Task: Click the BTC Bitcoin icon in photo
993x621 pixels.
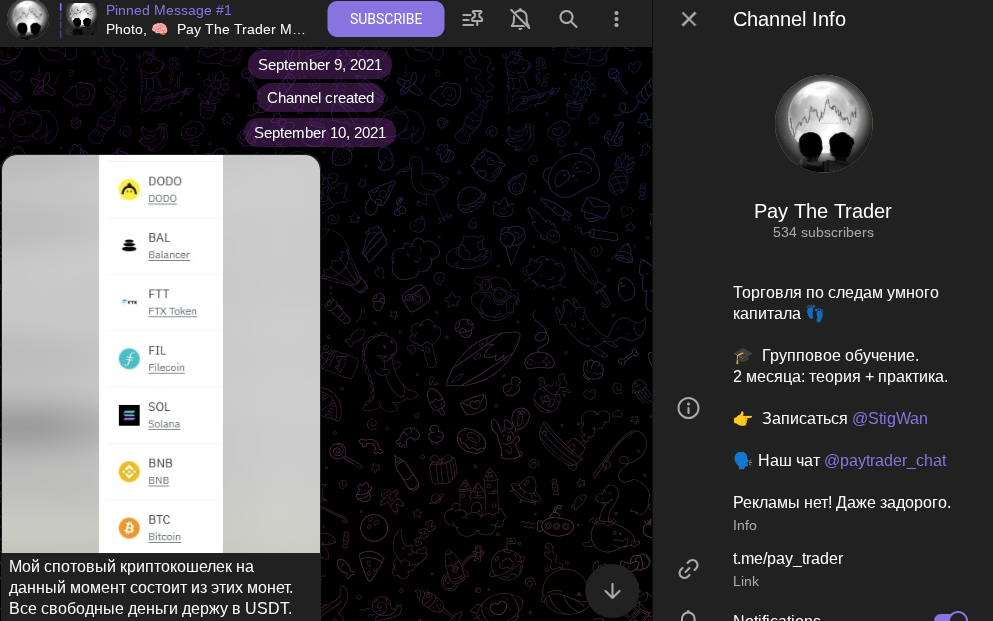Action: click(x=129, y=527)
